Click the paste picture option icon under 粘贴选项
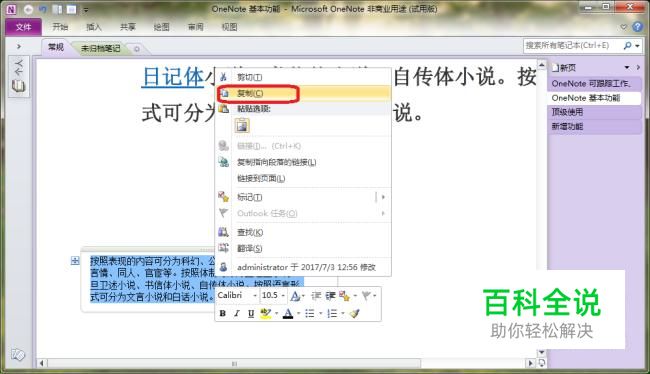 pos(242,125)
